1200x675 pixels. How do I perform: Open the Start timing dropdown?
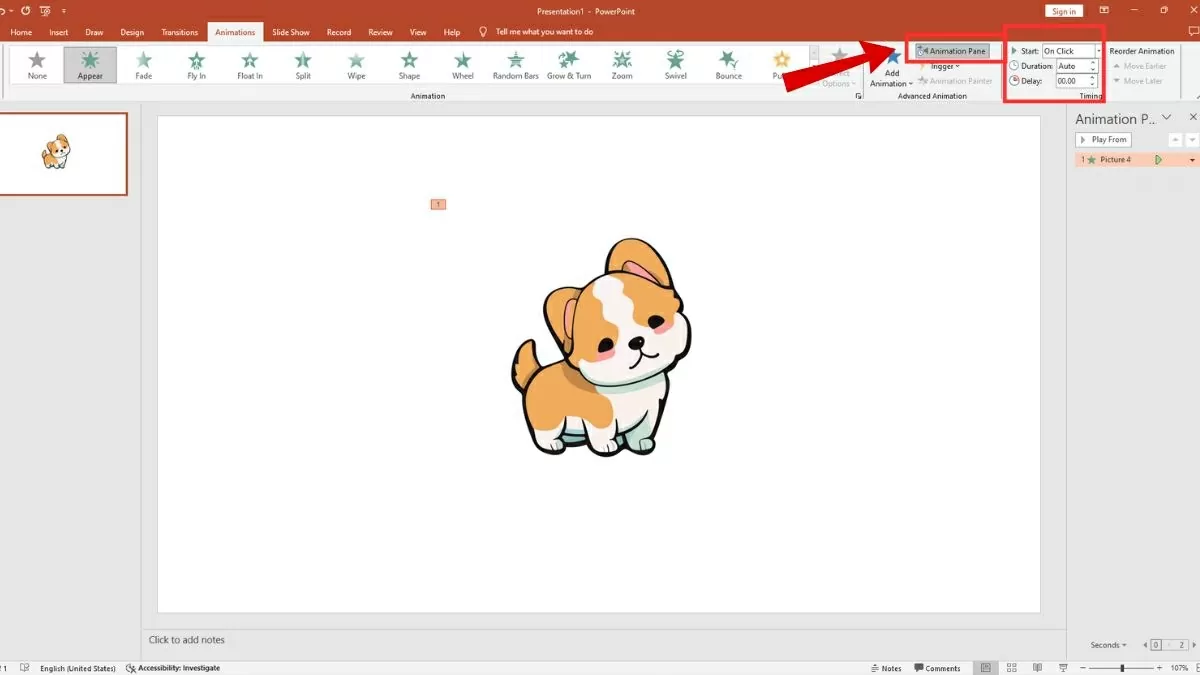[x=1098, y=51]
